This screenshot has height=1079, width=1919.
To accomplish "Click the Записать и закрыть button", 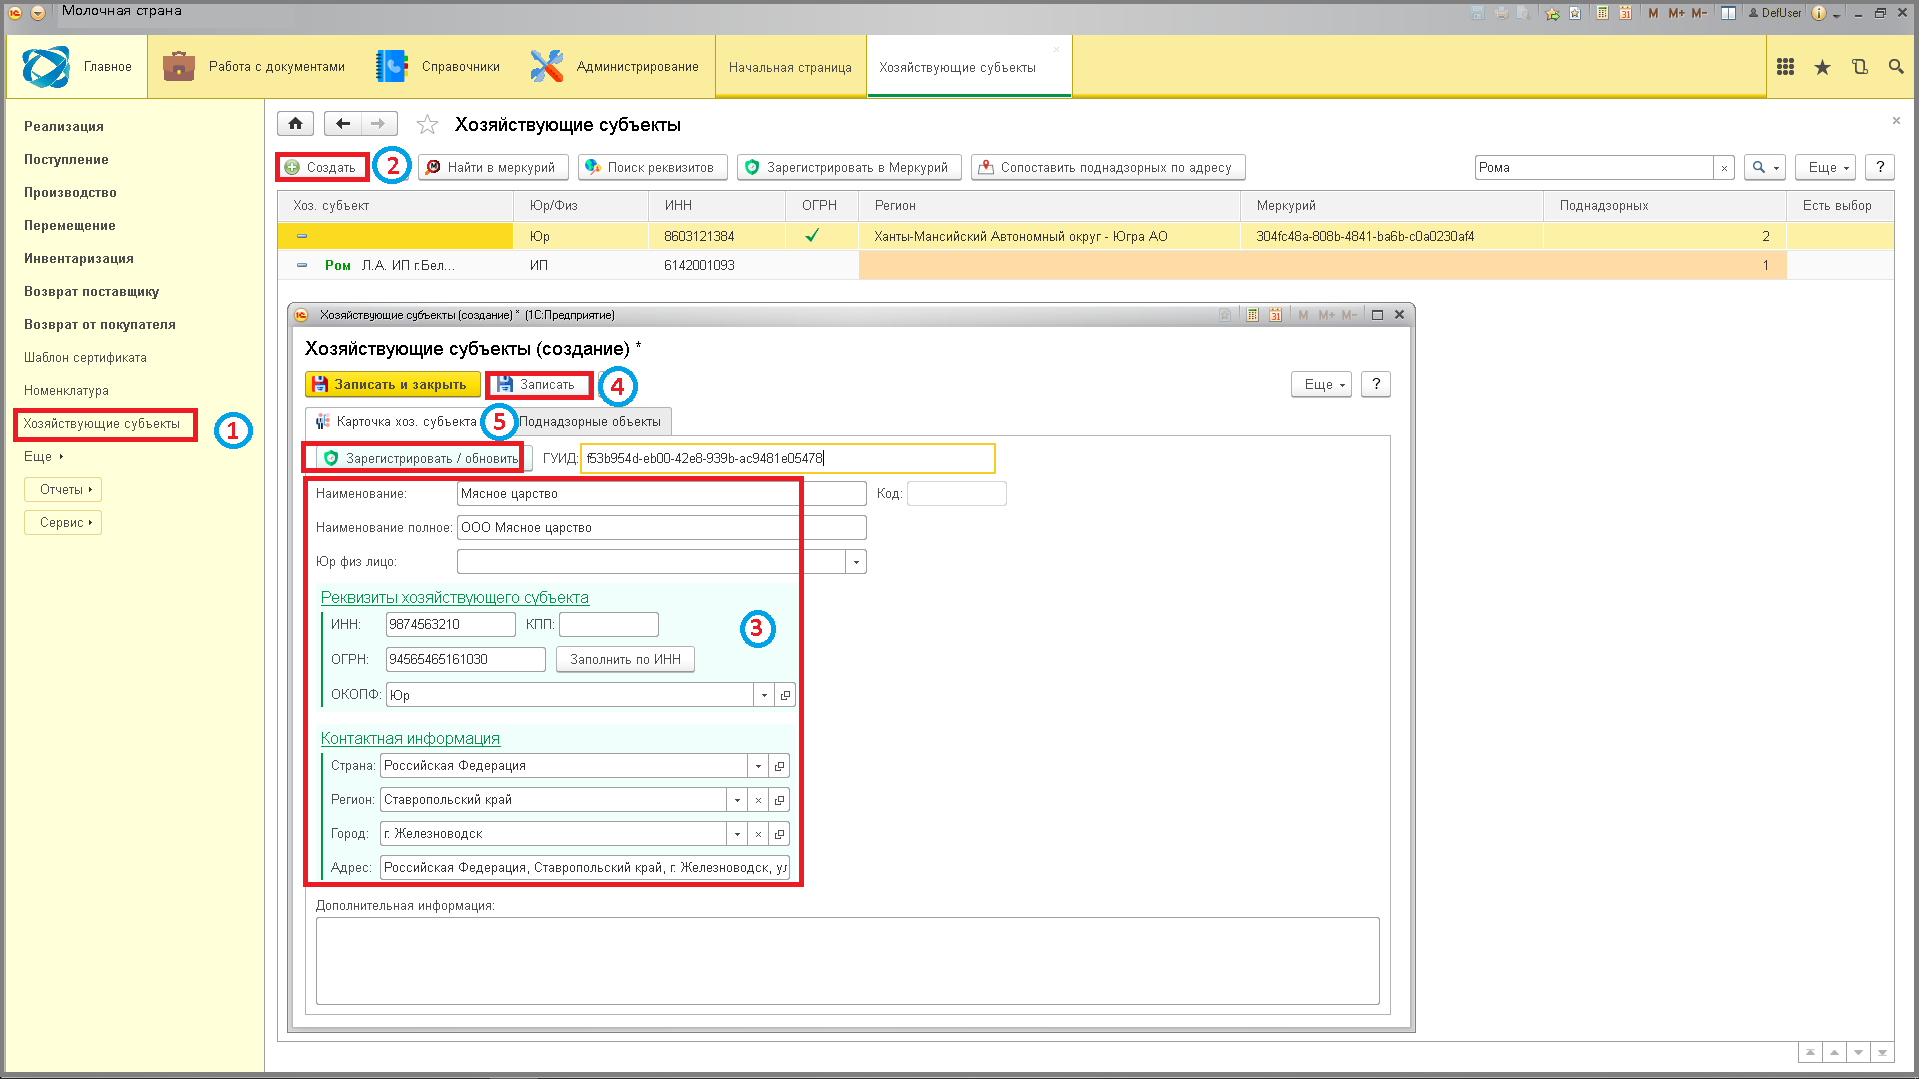I will pos(392,385).
